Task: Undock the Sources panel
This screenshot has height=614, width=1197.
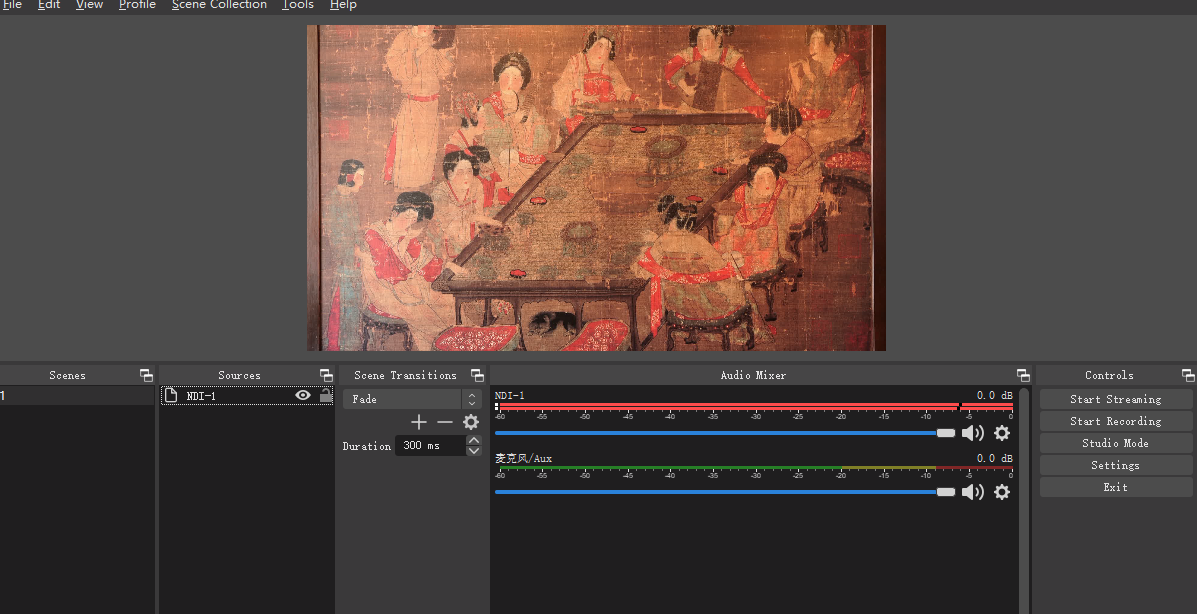Action: [326, 375]
